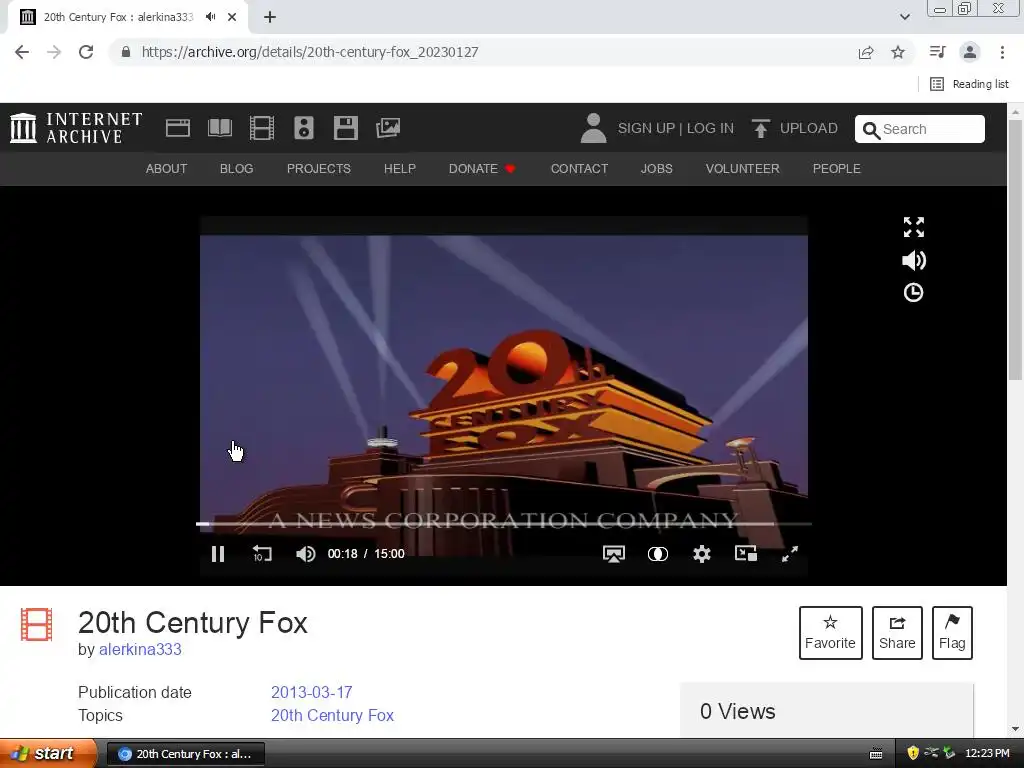The height and width of the screenshot is (768, 1024).
Task: Open the BLOG menu item
Action: 236,168
